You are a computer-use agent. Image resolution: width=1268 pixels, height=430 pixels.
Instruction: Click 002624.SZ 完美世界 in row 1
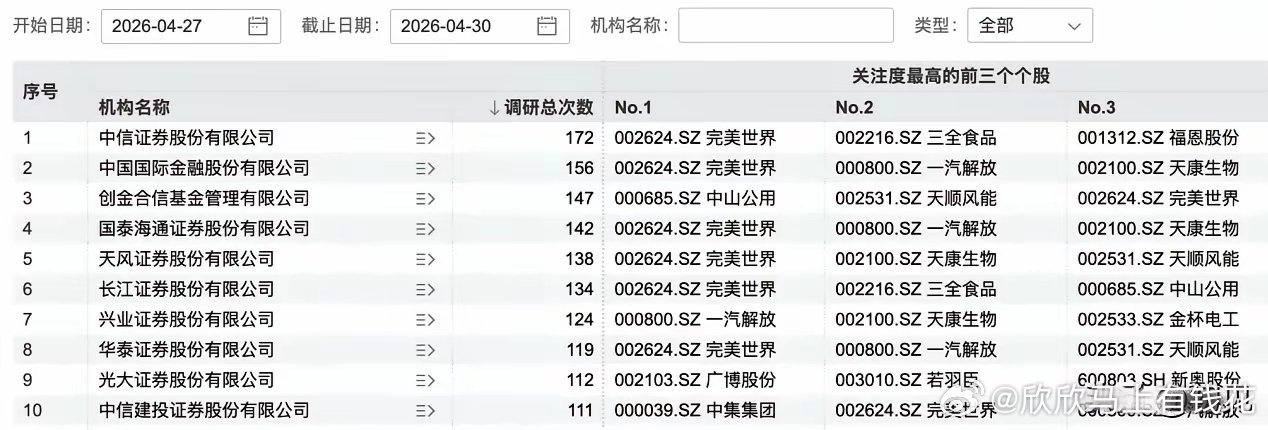[695, 138]
